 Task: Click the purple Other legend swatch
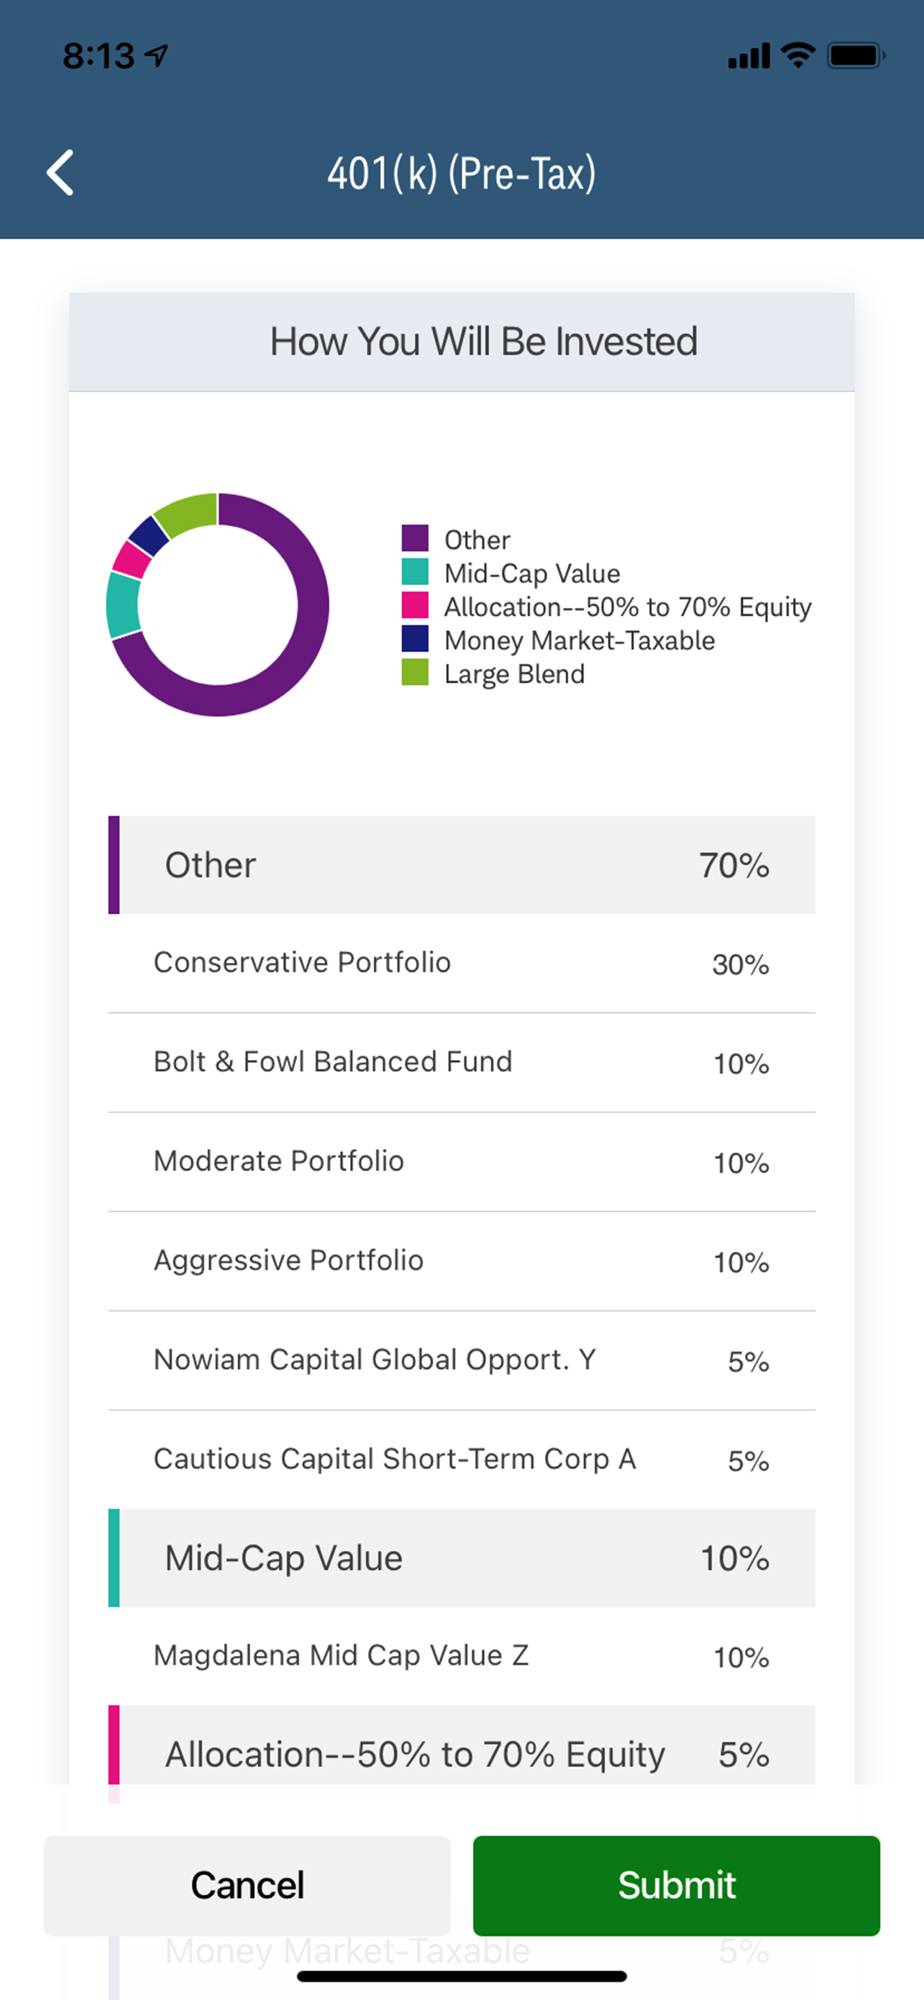pyautogui.click(x=415, y=538)
